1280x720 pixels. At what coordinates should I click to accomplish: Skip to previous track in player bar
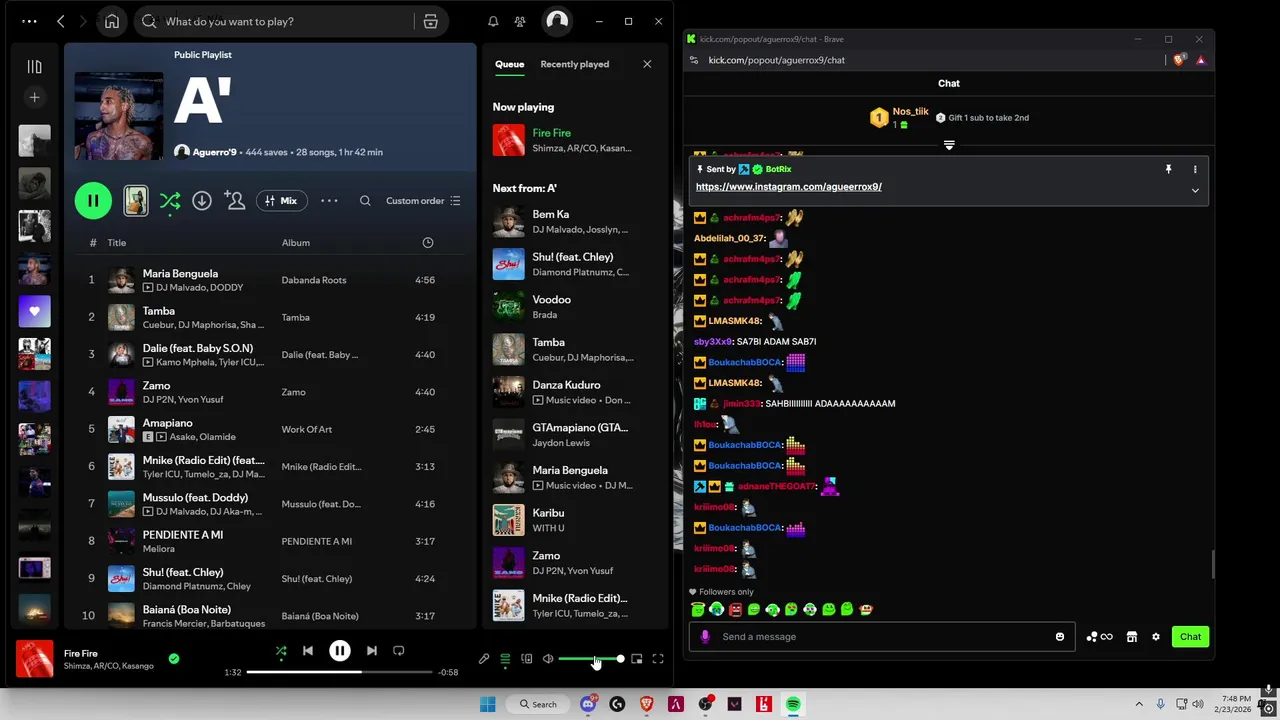[308, 651]
